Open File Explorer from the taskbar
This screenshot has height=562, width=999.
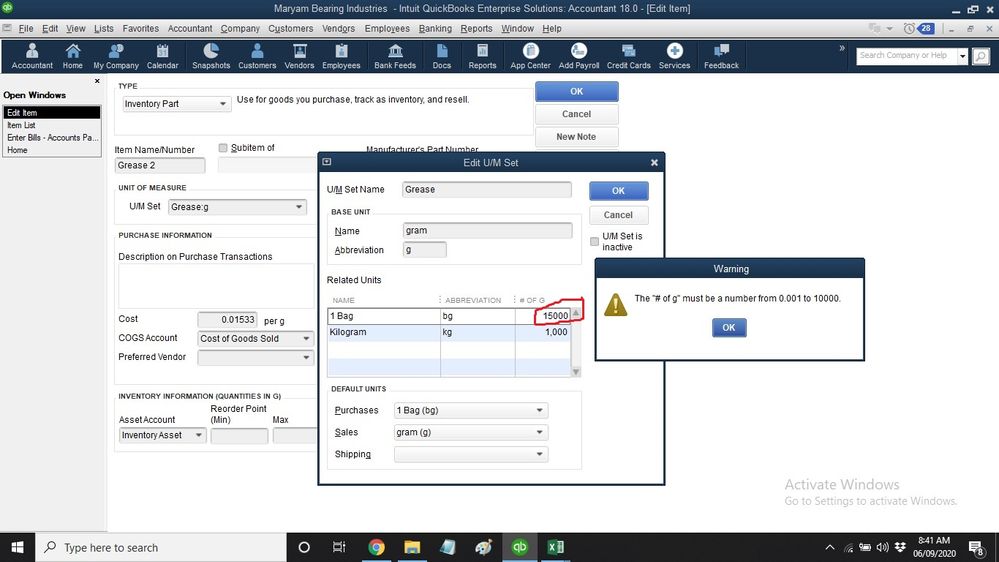tap(412, 547)
